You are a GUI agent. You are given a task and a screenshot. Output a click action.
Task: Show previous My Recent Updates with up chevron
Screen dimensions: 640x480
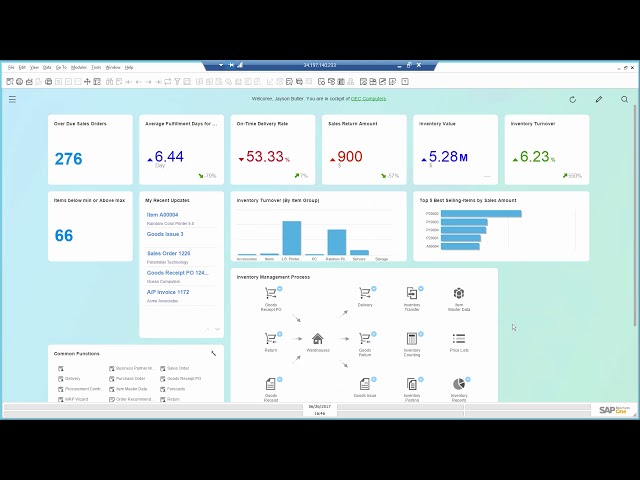pyautogui.click(x=208, y=329)
